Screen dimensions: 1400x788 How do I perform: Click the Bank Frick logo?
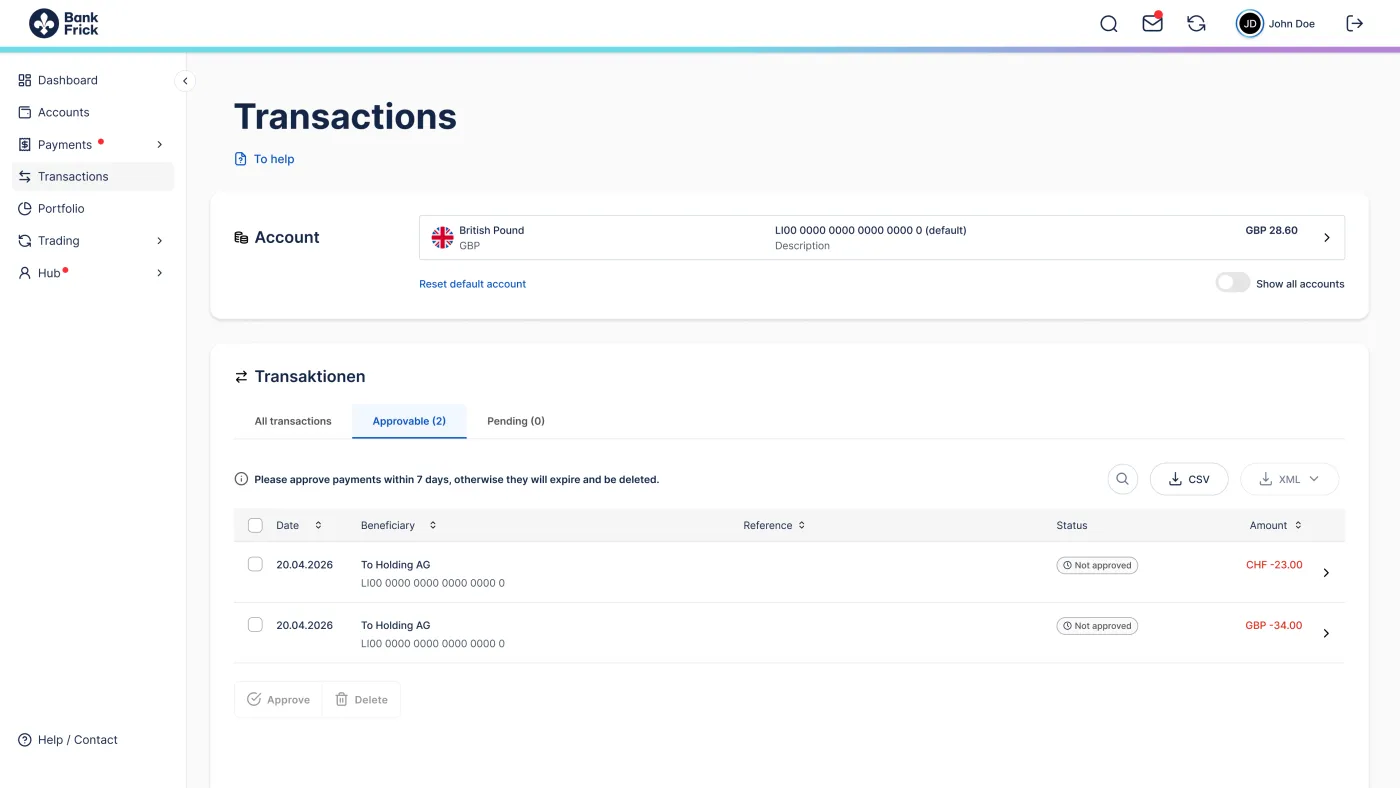tap(64, 23)
